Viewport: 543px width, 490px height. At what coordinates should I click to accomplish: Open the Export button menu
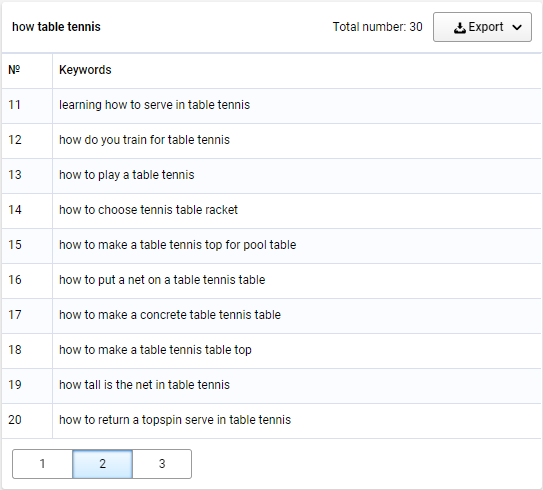click(482, 27)
